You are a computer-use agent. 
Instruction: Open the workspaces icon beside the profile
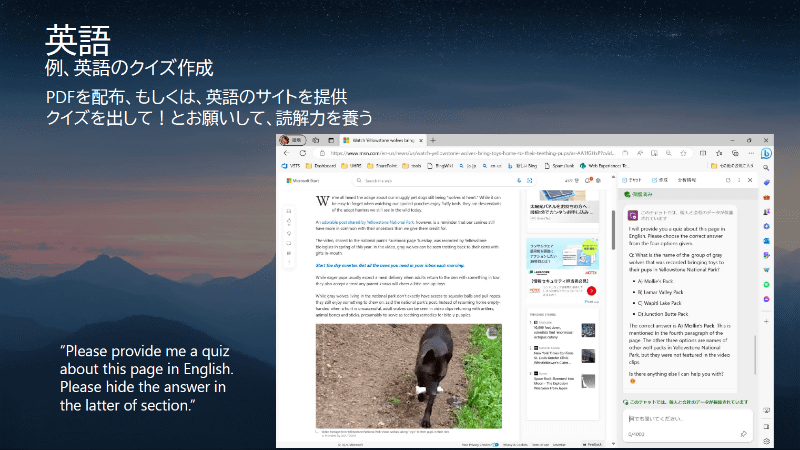316,140
